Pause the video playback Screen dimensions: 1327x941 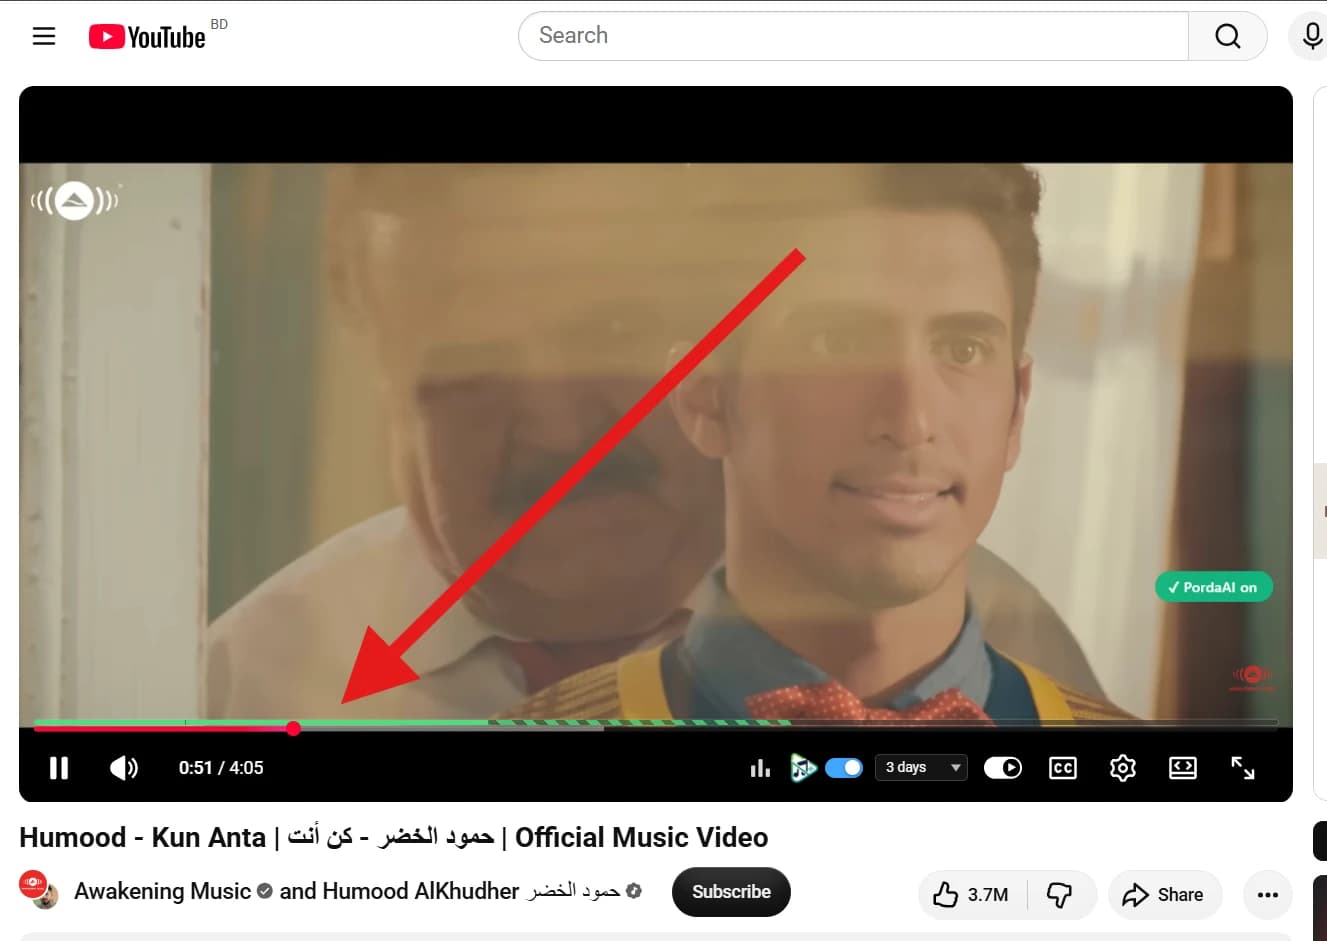coord(59,768)
